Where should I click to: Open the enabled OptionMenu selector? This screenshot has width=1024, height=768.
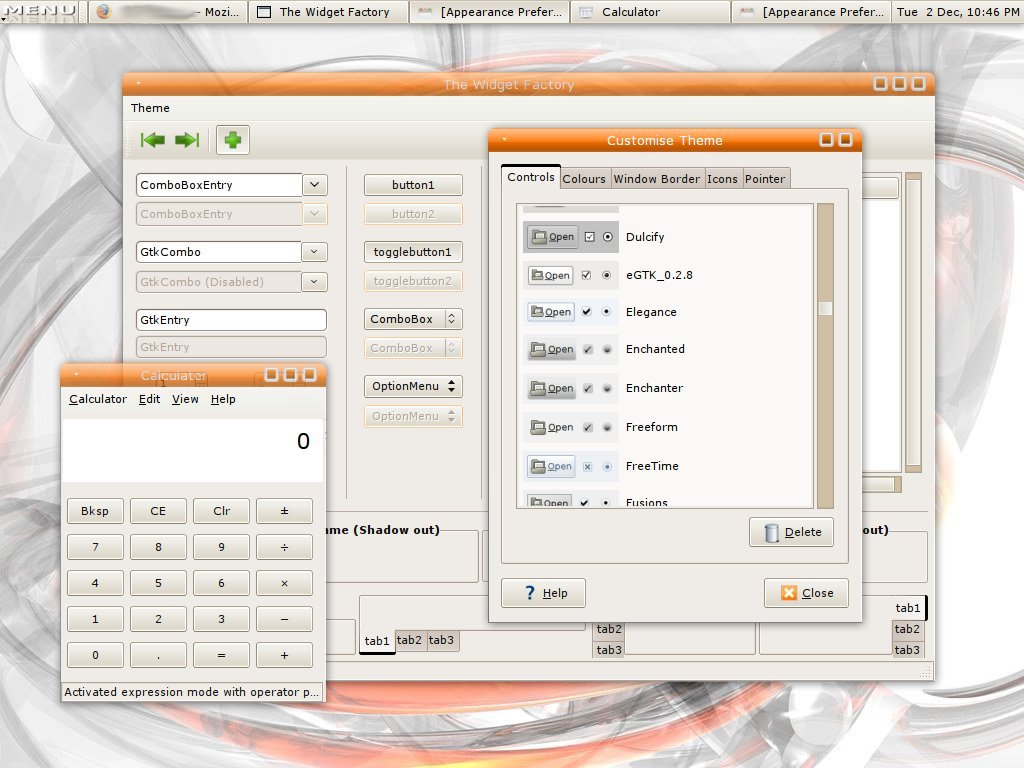click(x=413, y=386)
